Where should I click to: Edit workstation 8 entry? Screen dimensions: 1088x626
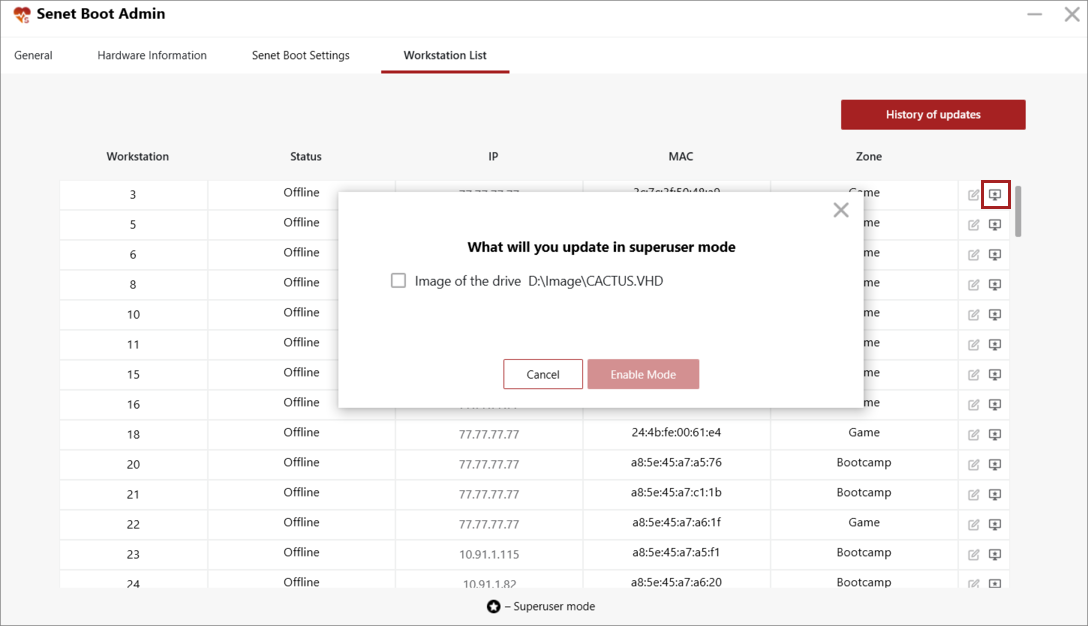coord(974,285)
